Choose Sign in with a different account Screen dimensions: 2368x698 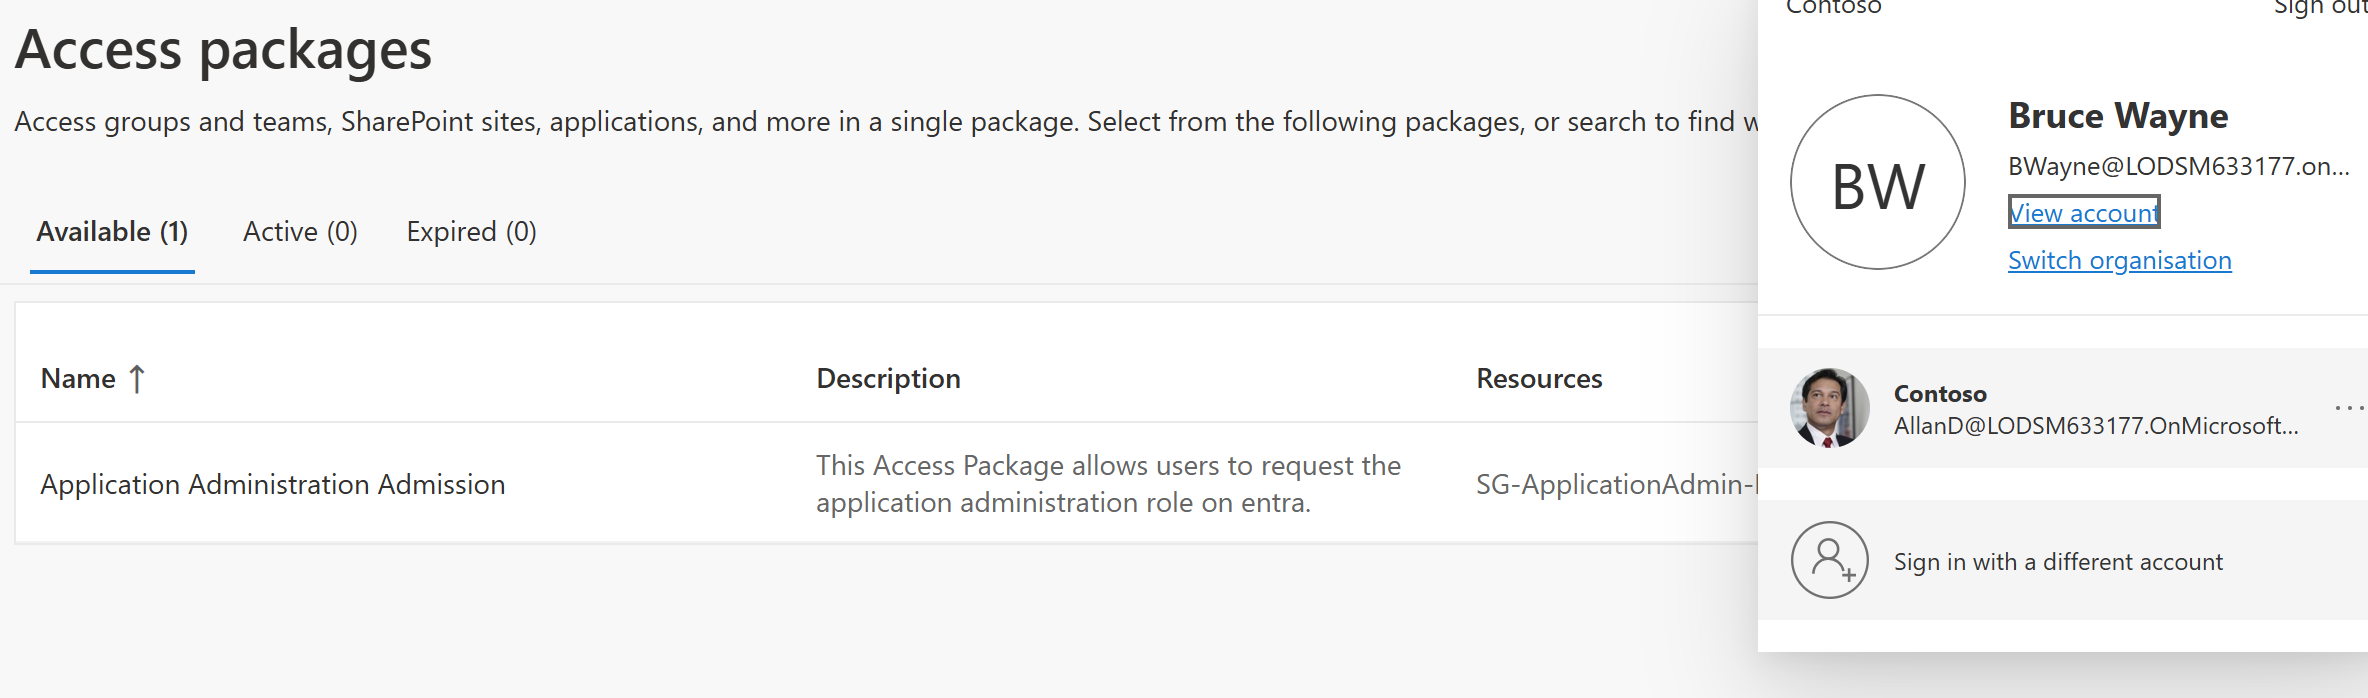(2057, 562)
